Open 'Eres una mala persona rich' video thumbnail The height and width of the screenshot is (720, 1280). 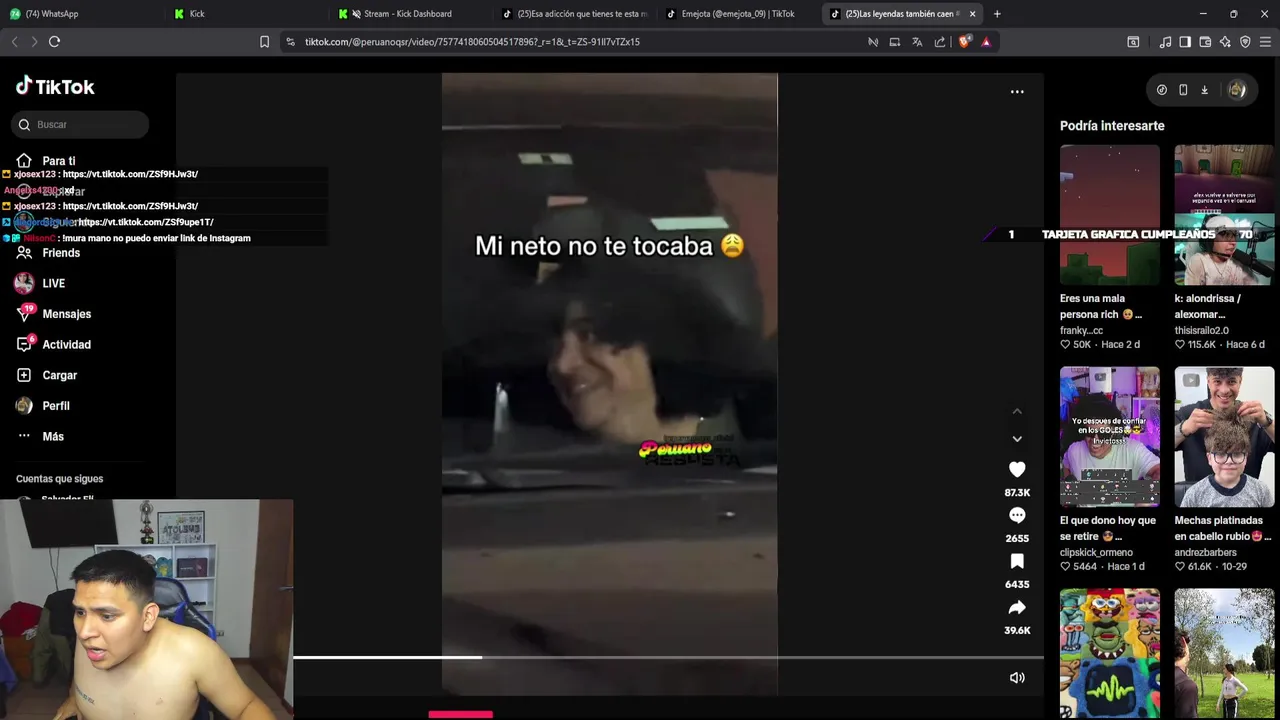point(1110,215)
